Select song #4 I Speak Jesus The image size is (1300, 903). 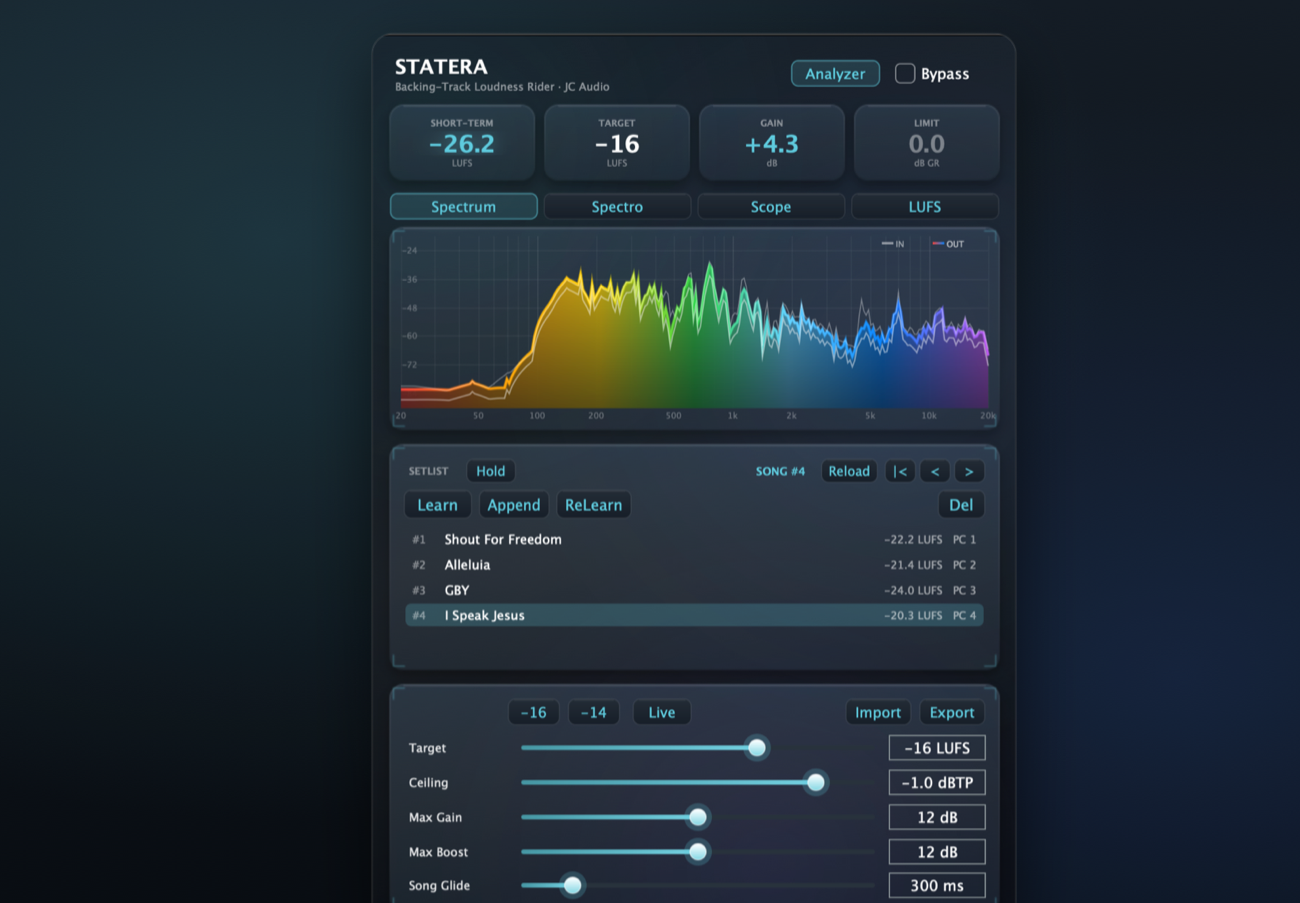694,615
